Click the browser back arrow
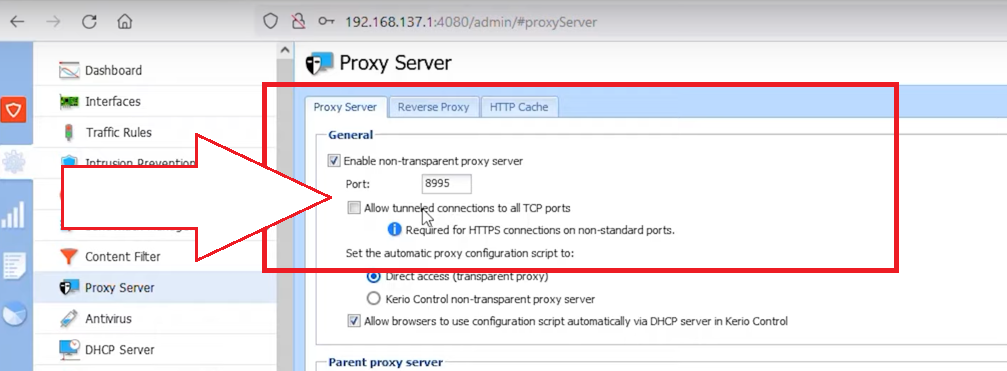This screenshot has height=371, width=1007. pyautogui.click(x=17, y=22)
